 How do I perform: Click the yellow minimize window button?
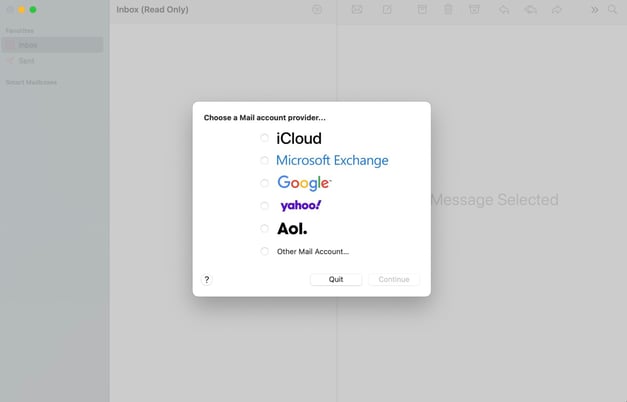(x=22, y=10)
